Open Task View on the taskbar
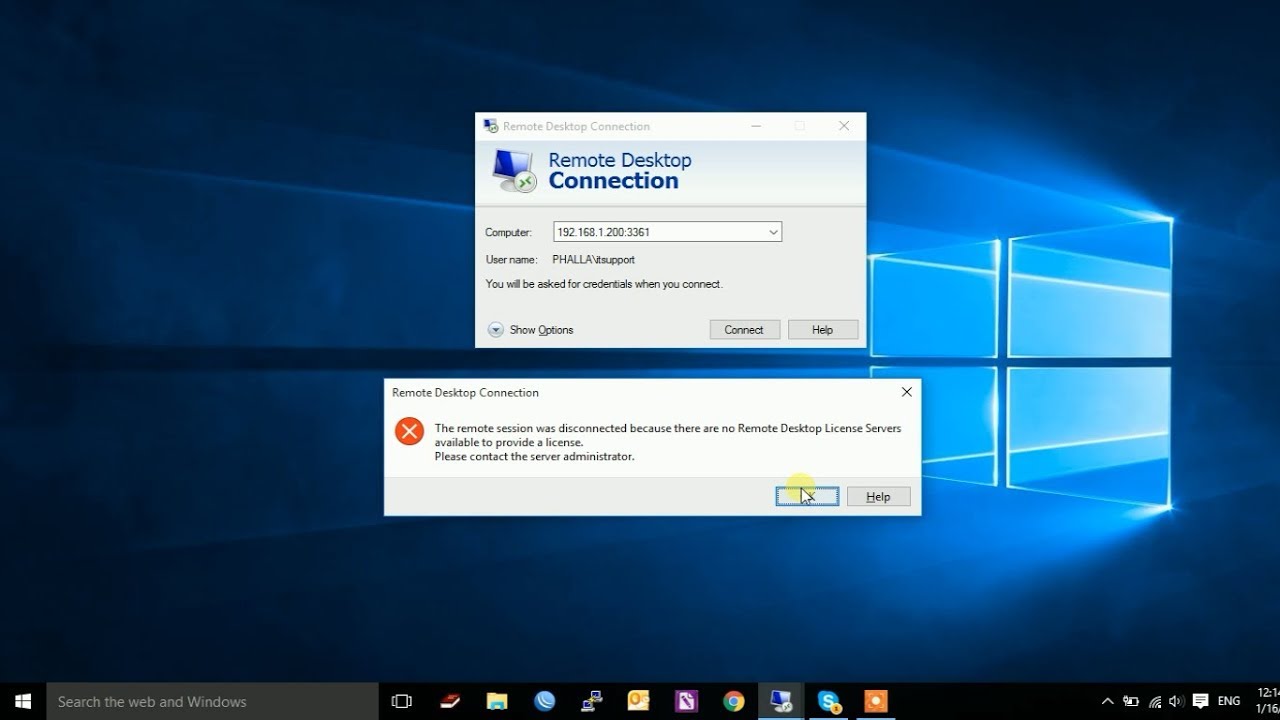1280x720 pixels. tap(402, 701)
